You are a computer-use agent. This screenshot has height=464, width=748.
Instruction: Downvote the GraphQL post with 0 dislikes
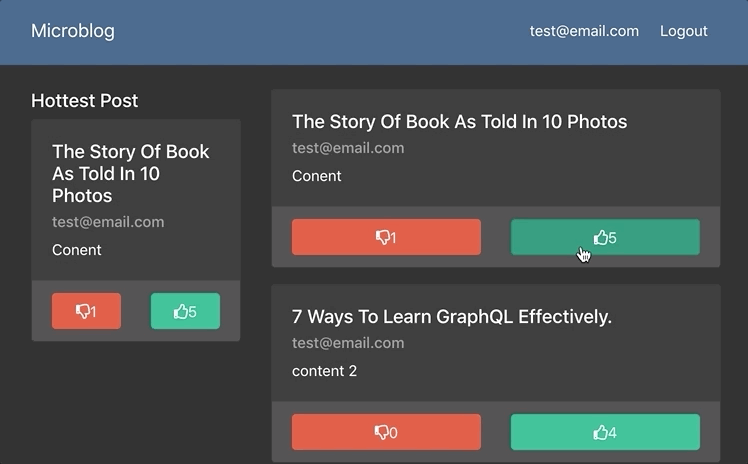pos(386,432)
